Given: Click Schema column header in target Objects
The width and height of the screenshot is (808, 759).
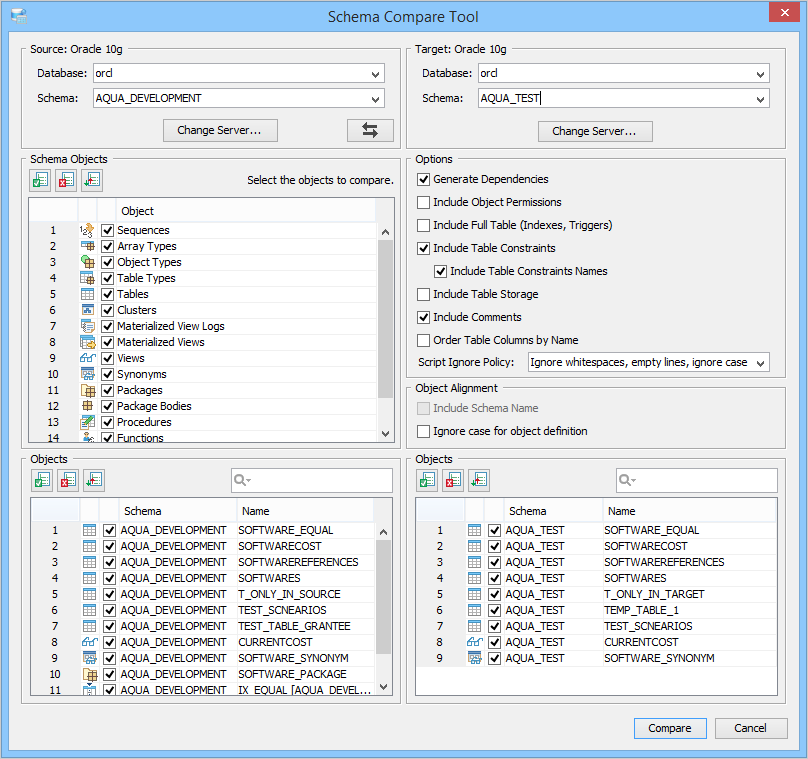Looking at the screenshot, I should click(553, 511).
